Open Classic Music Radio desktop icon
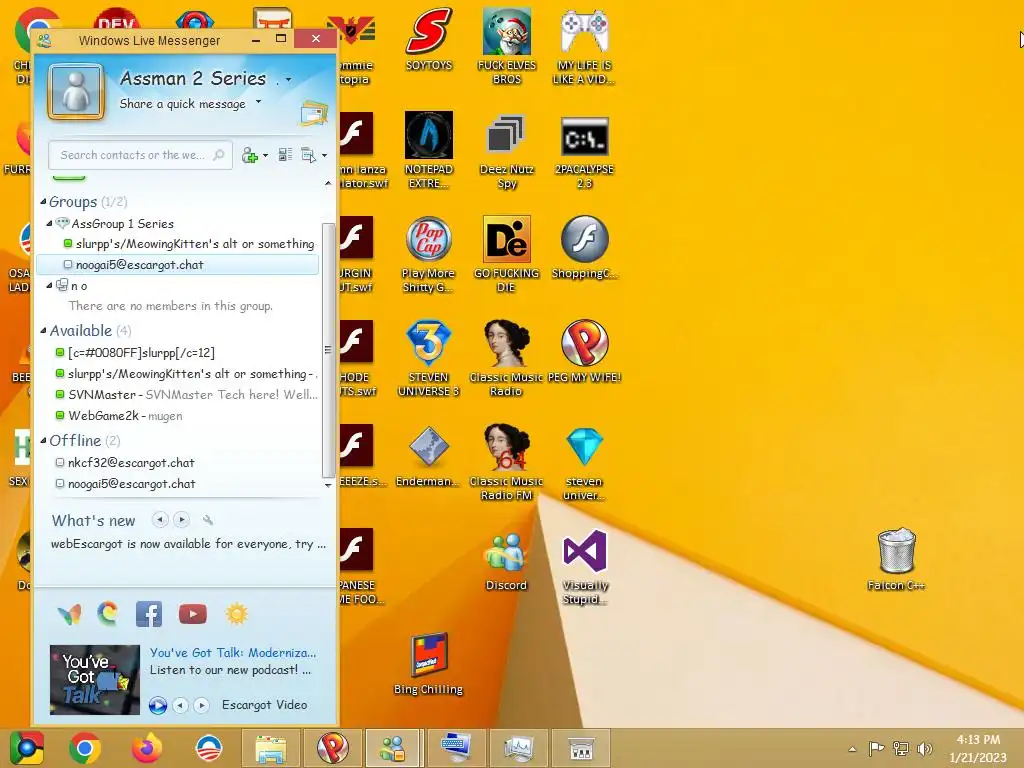Viewport: 1024px width, 768px height. (506, 358)
